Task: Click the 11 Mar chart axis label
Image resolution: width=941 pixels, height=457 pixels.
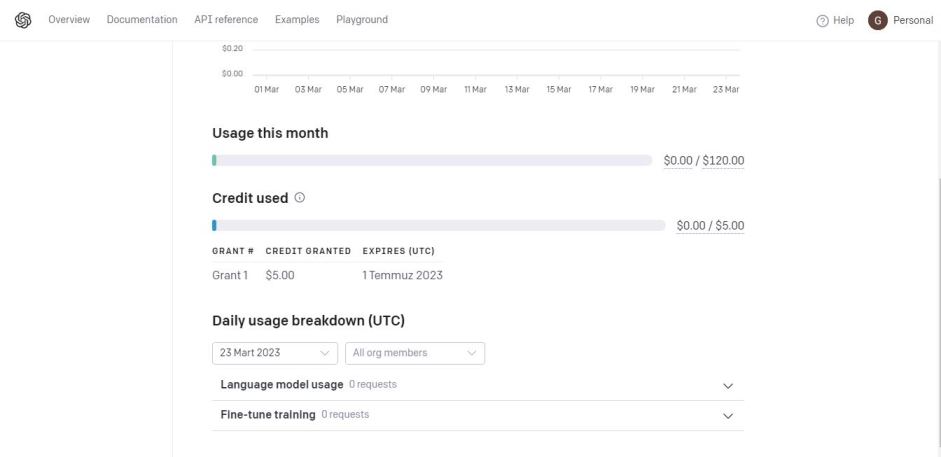Action: tap(475, 89)
